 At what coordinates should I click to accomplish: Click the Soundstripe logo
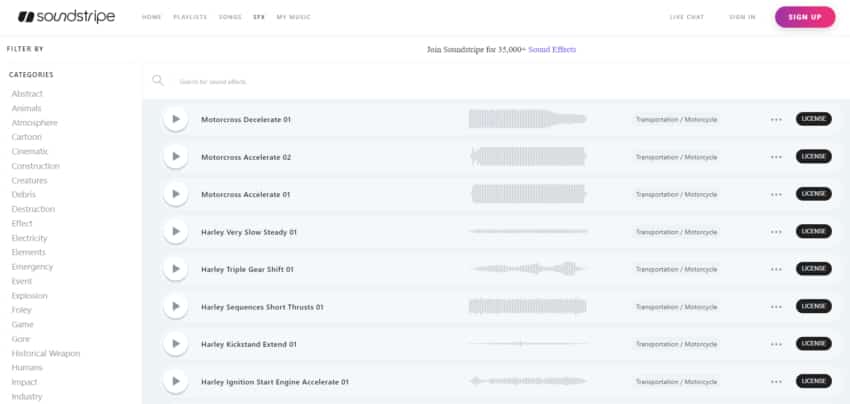[x=66, y=17]
